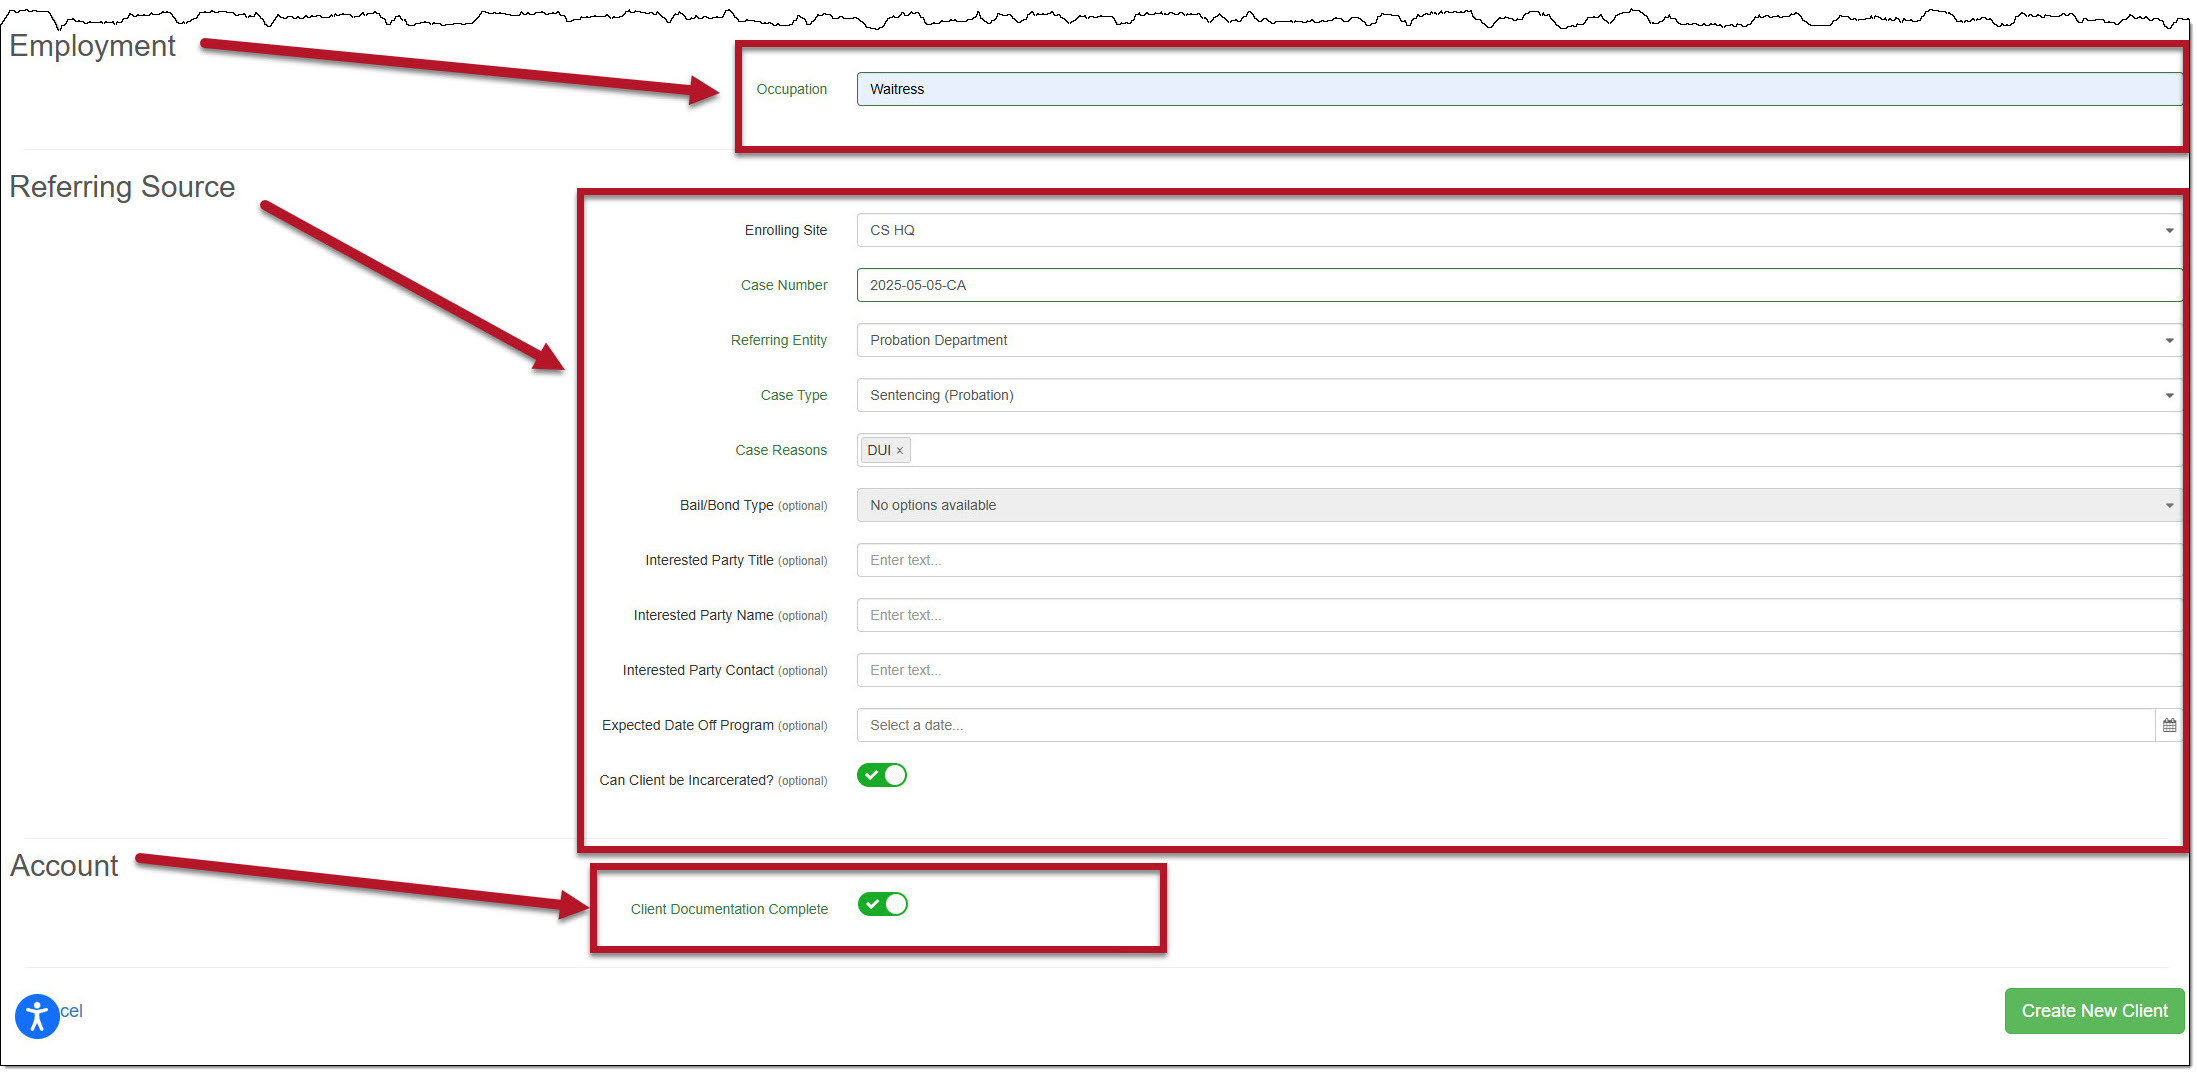Open the accessibility widget icon

[x=37, y=1017]
